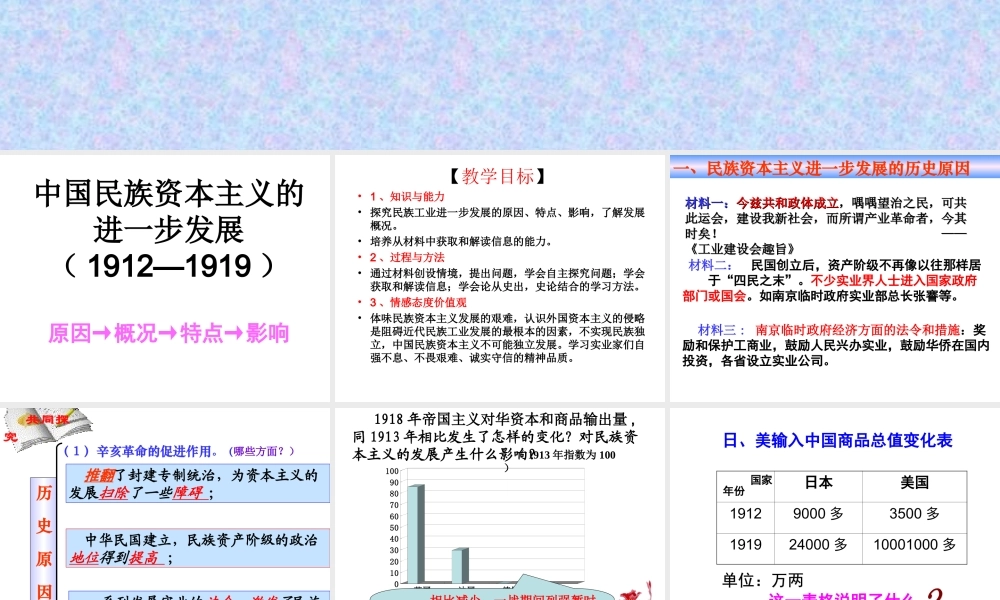Click the red heading 3、情感态度价值观
1000x600 pixels.
click(x=418, y=302)
